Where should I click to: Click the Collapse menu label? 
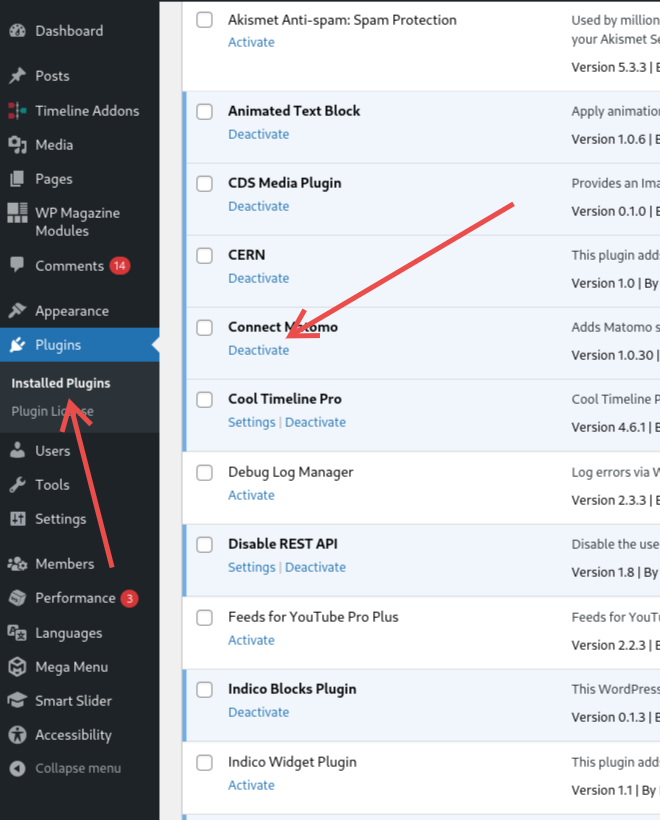[x=78, y=768]
